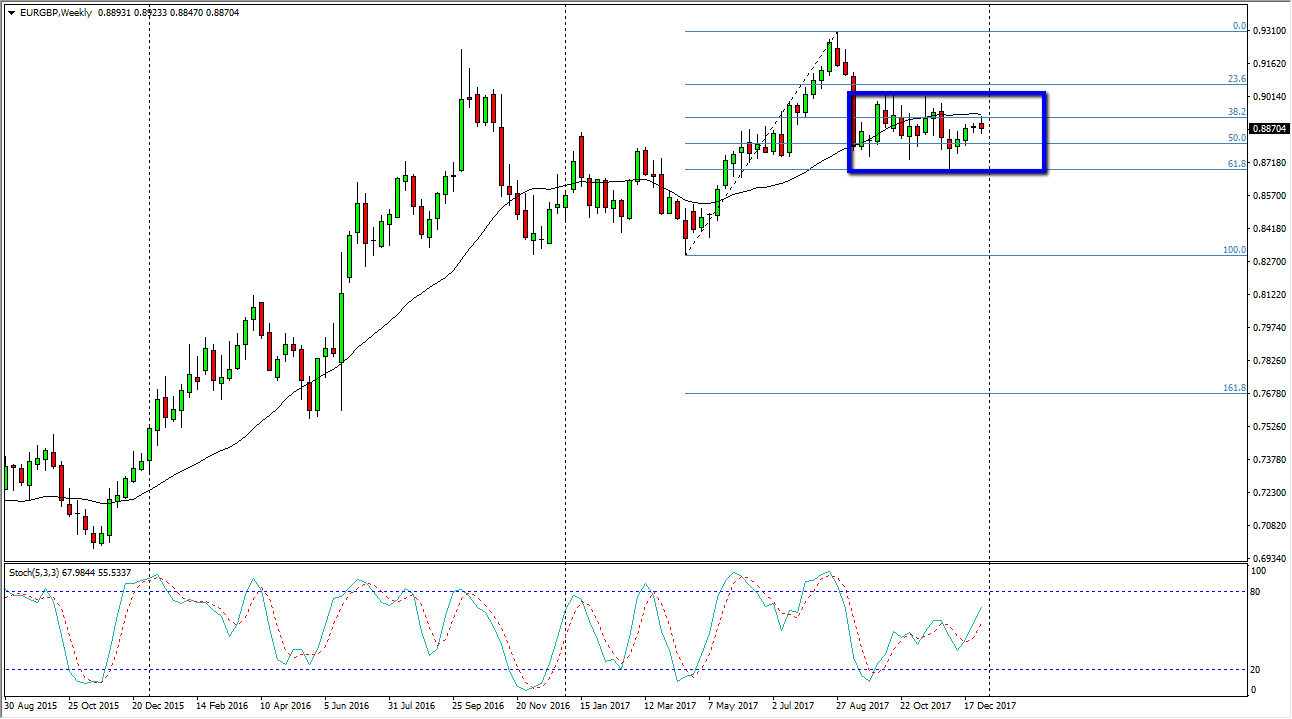Click the 61.8 Fibonacci level label
The height and width of the screenshot is (719, 1292).
tap(1236, 164)
